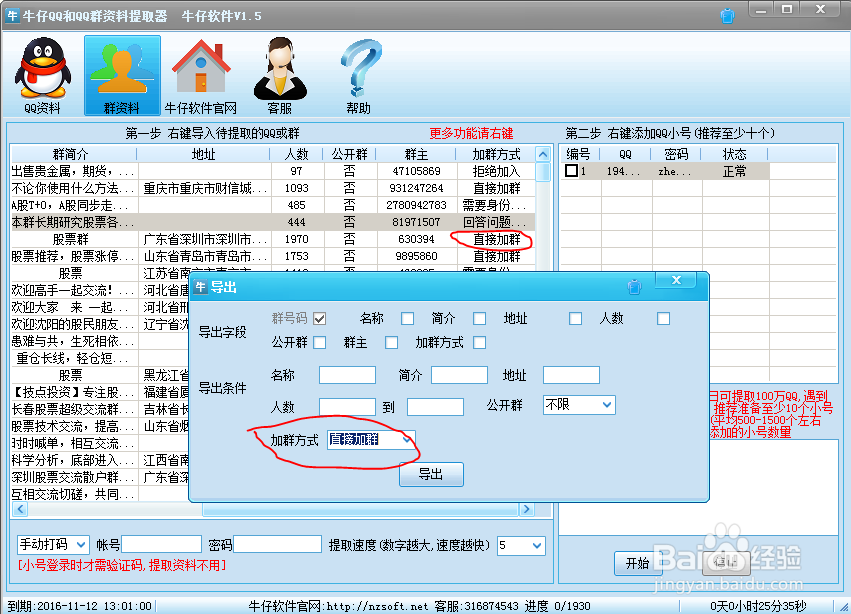
Task: Click the 开始 start button
Action: [638, 564]
